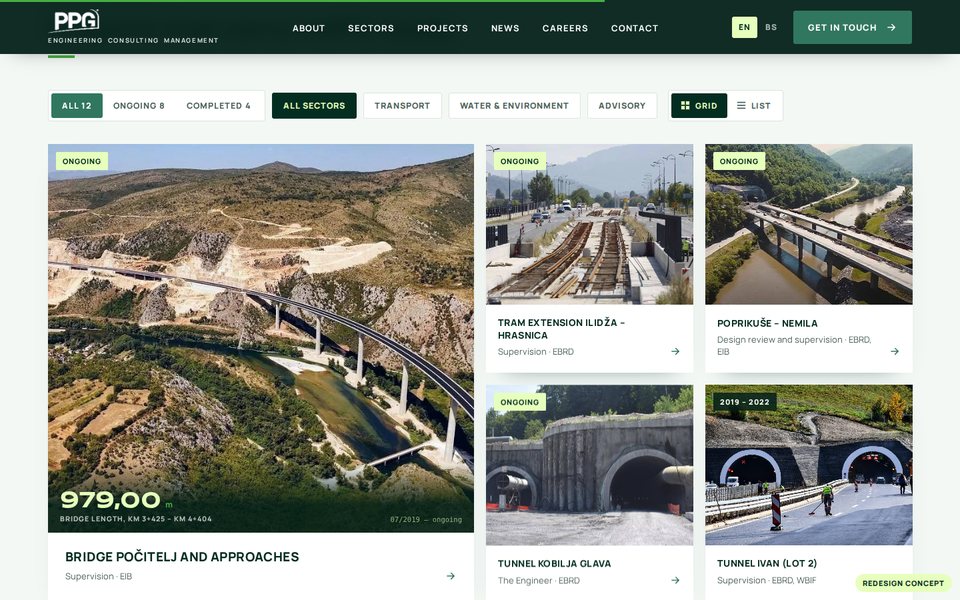960x600 pixels.
Task: Switch to Grid view
Action: pos(699,105)
